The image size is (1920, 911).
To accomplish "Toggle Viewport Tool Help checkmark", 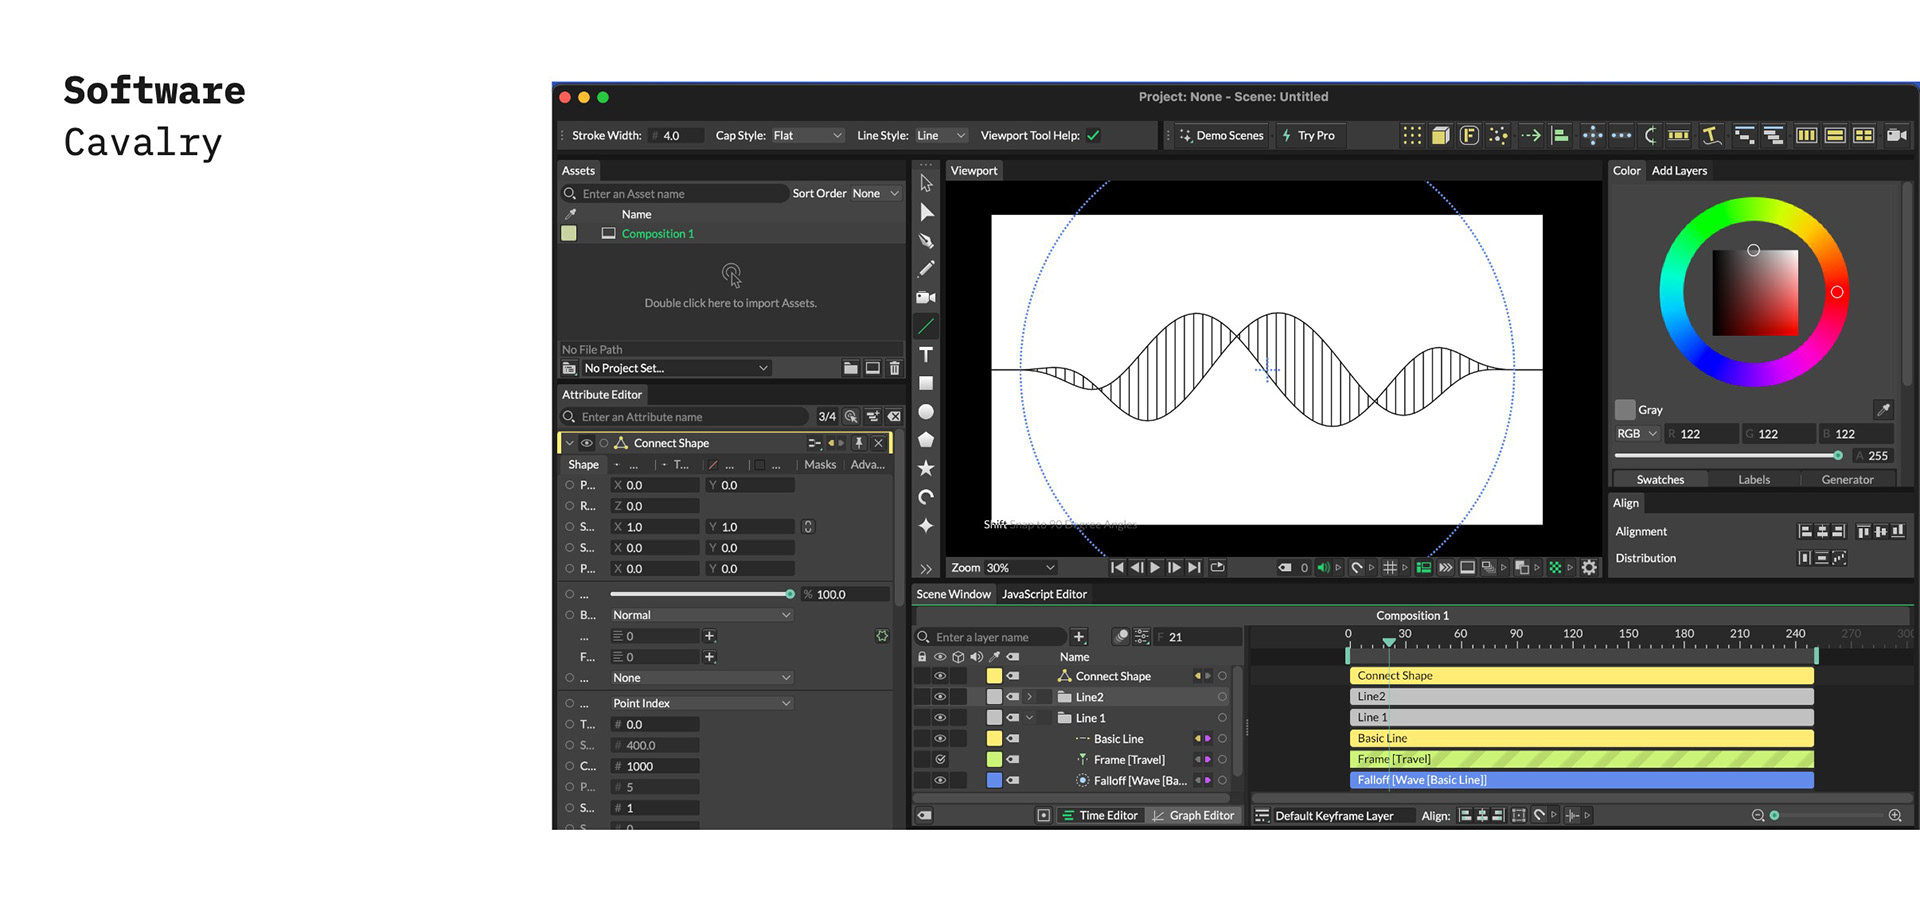I will click(1093, 136).
